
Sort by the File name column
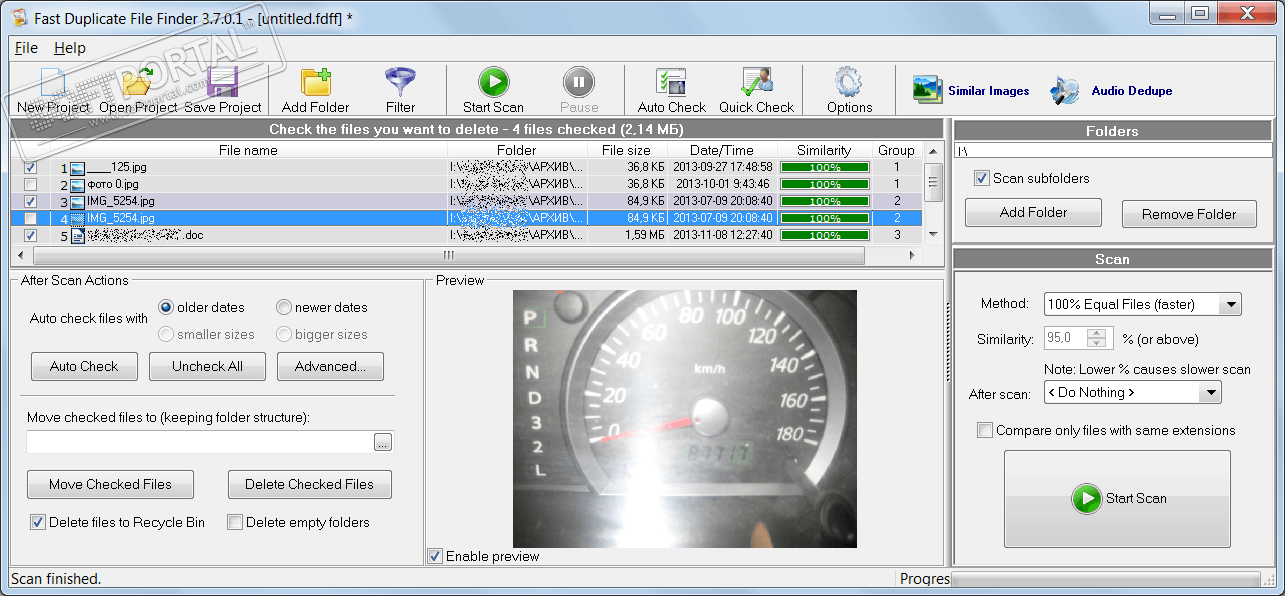click(x=248, y=150)
